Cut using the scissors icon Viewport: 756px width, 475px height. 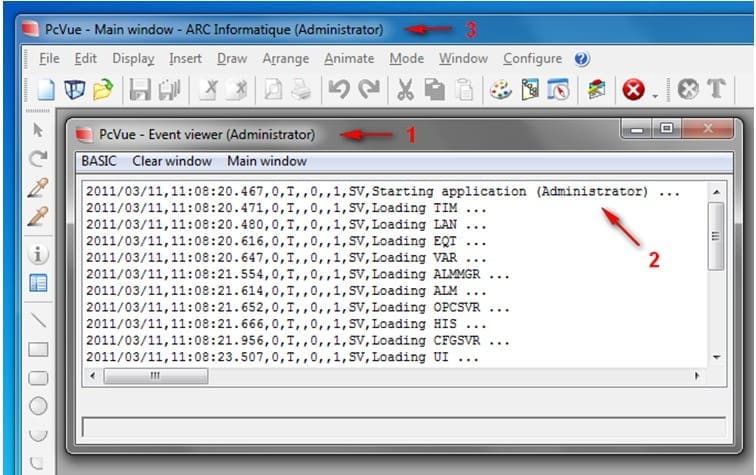(405, 90)
